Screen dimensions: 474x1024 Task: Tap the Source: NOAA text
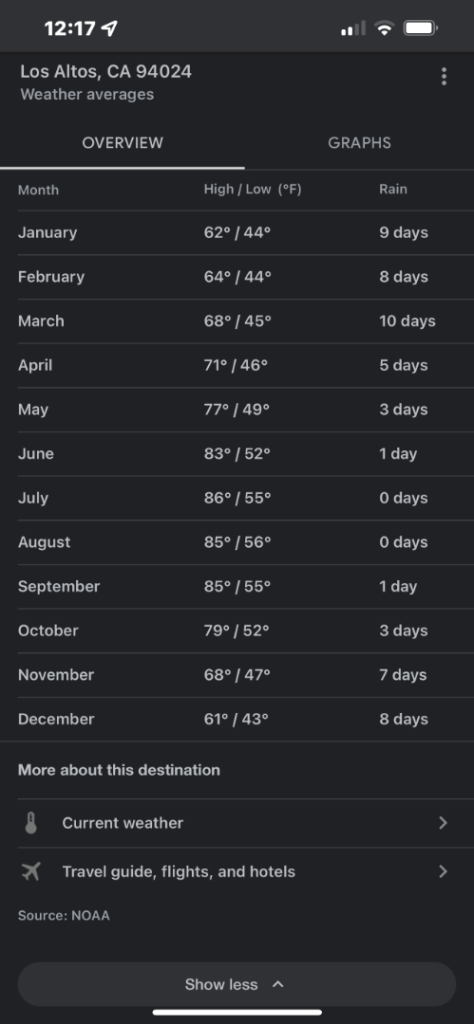pyautogui.click(x=64, y=916)
